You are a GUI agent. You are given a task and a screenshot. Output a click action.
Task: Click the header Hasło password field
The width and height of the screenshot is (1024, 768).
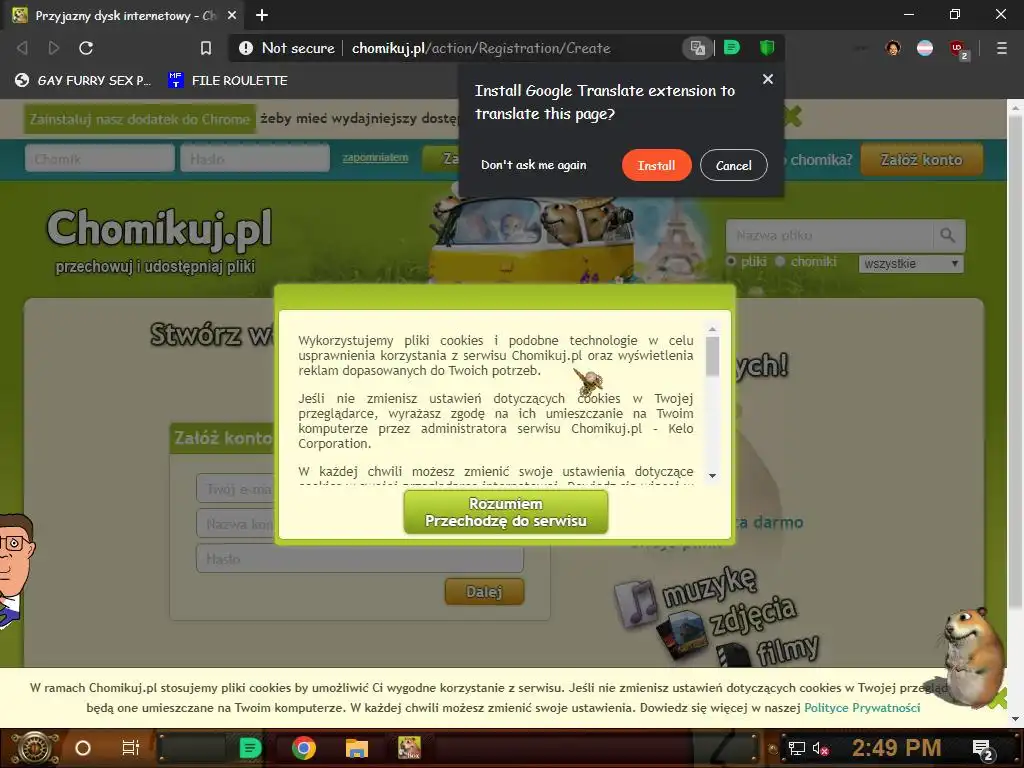click(x=255, y=159)
